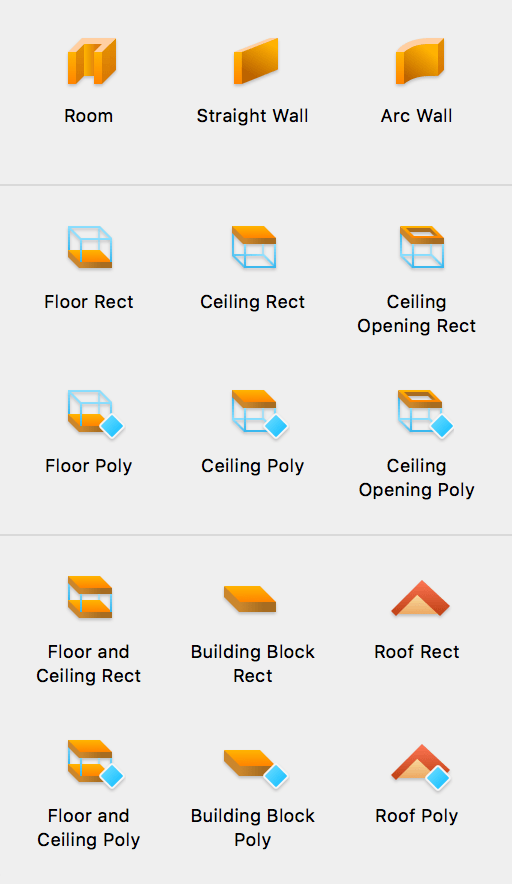Activate the Ceiling Poly tool
The height and width of the screenshot is (884, 512).
pos(259,413)
